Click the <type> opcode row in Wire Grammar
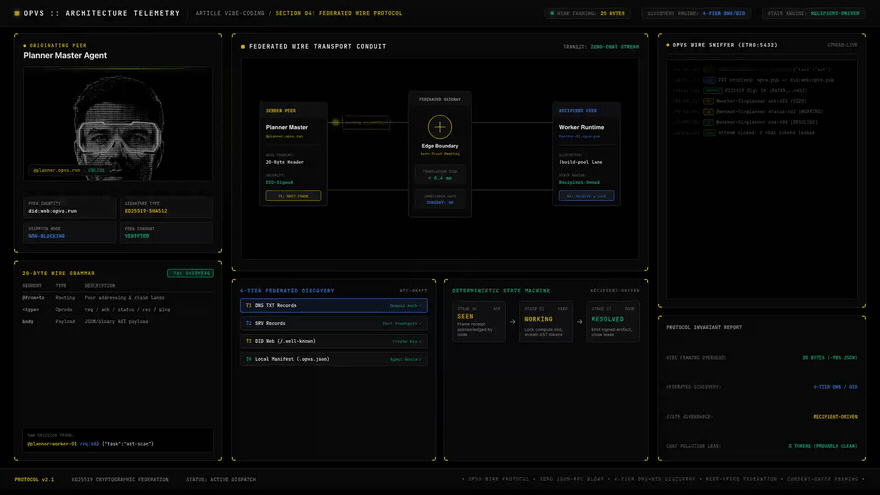The image size is (880, 495). click(118, 310)
